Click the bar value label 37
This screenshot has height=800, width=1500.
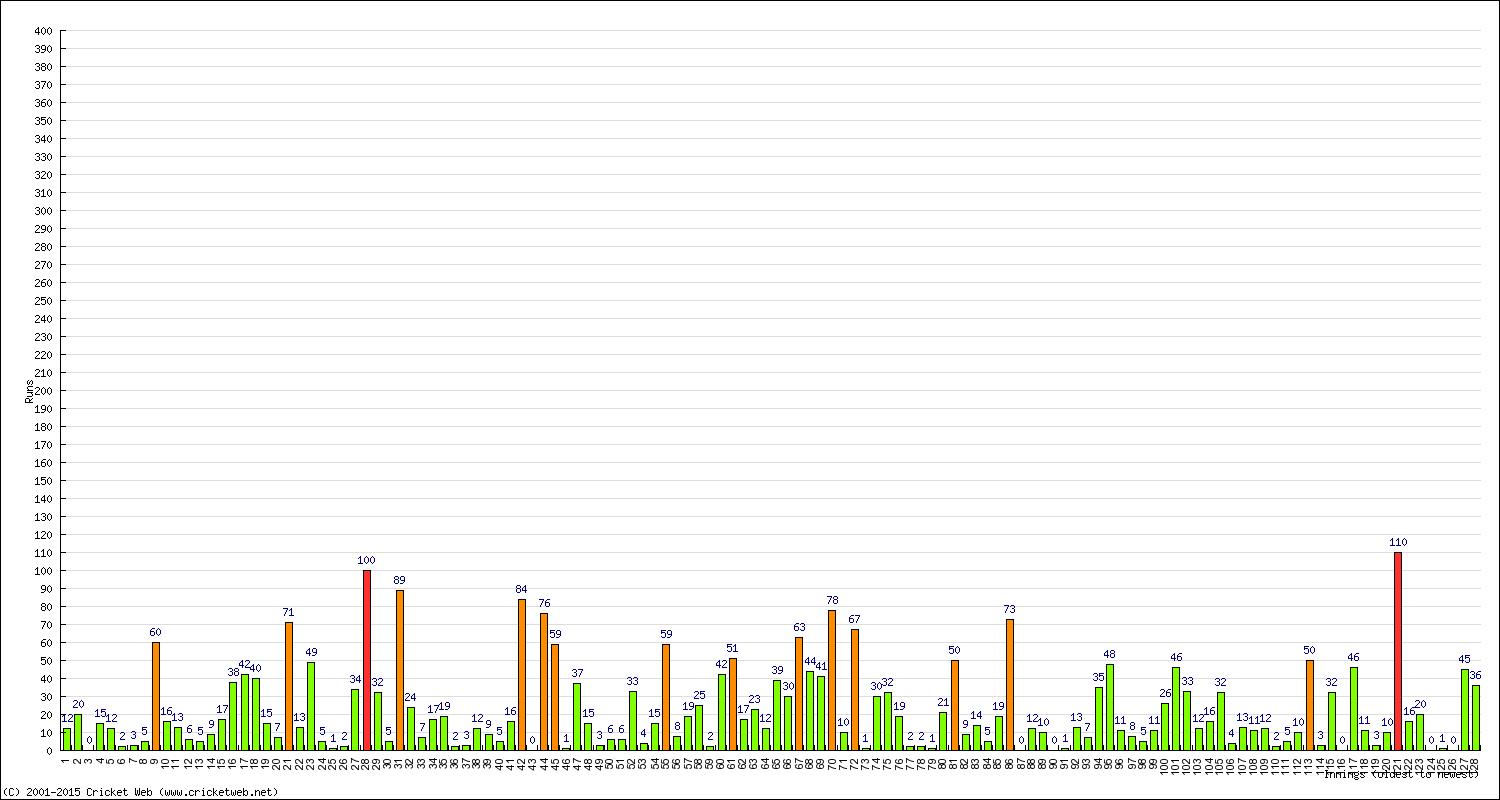(577, 673)
